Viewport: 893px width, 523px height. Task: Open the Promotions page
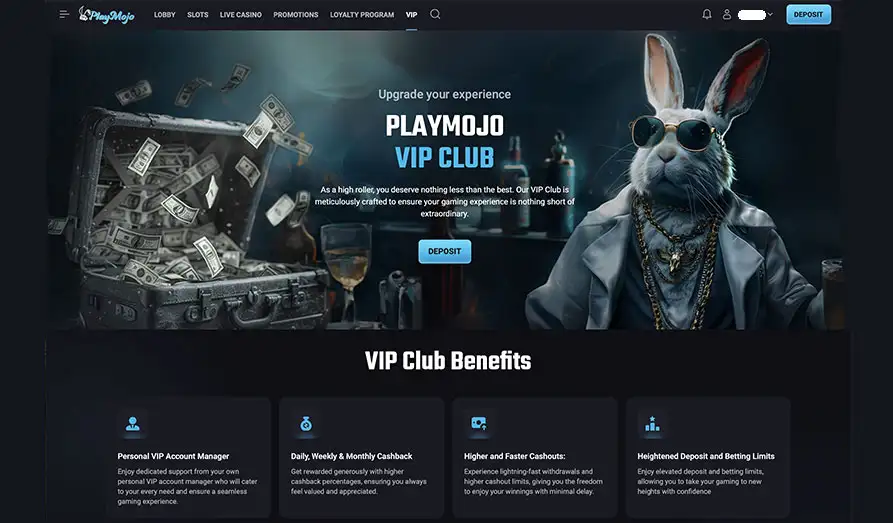click(296, 15)
